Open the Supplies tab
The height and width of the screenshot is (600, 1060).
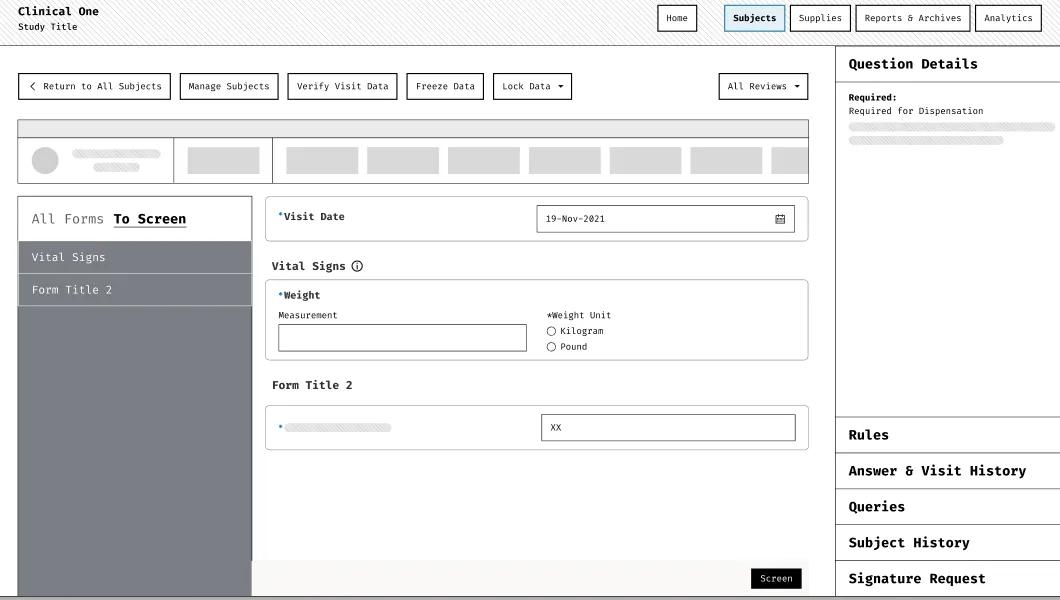tap(820, 18)
